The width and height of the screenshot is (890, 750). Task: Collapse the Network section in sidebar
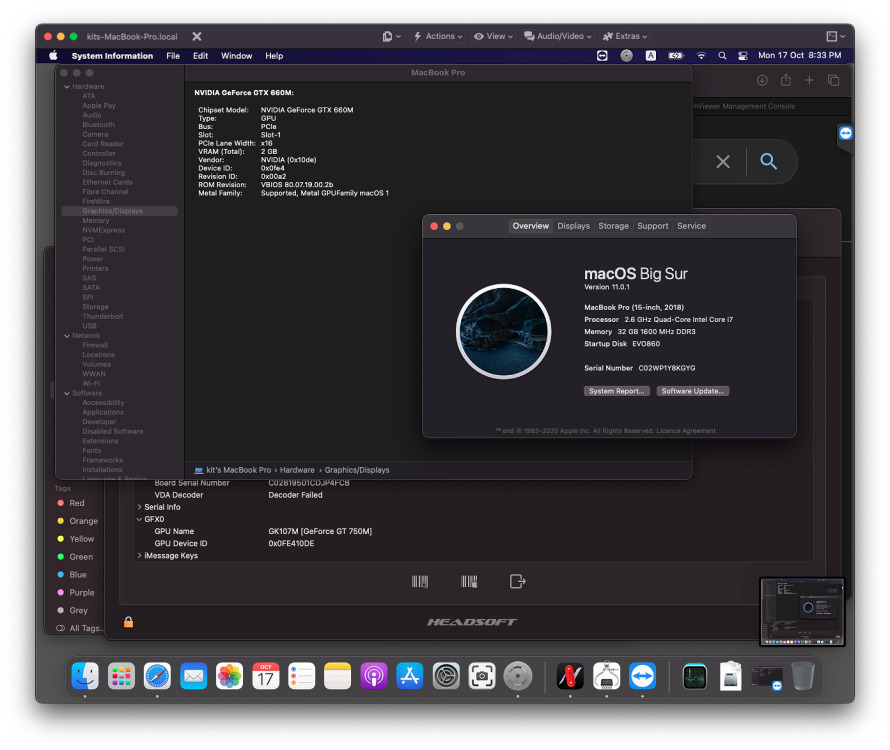pos(67,336)
